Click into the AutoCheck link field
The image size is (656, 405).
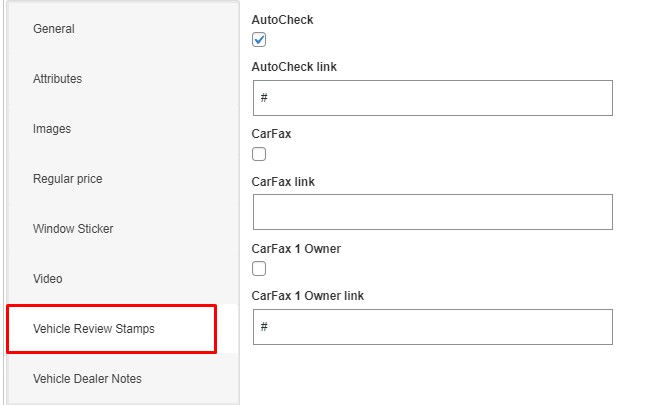point(432,98)
